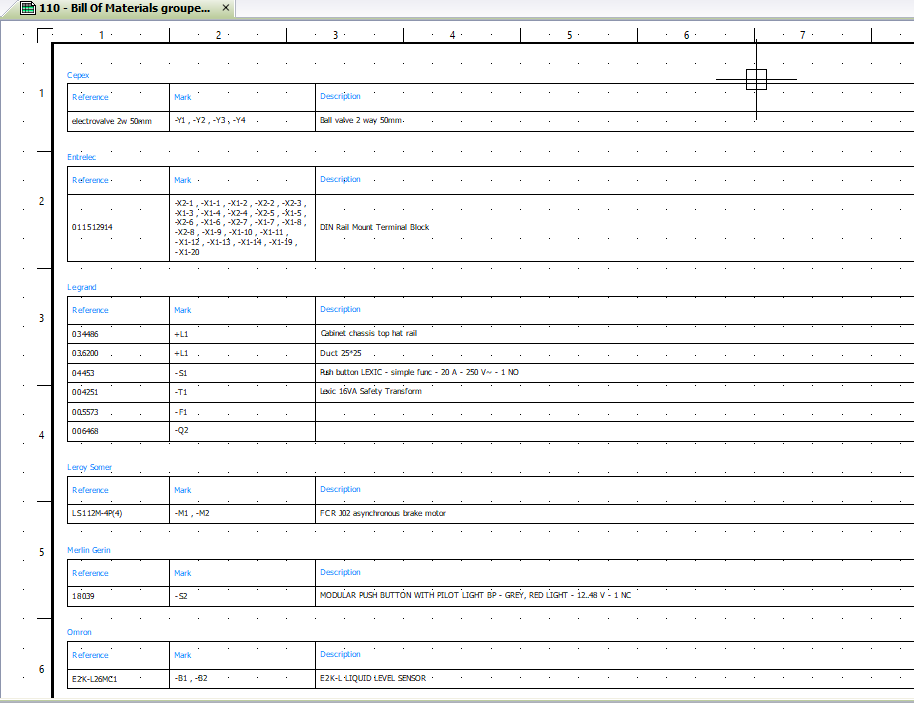Click 'Mark' header in Leroy Somer table
Image resolution: width=914 pixels, height=703 pixels.
(182, 491)
